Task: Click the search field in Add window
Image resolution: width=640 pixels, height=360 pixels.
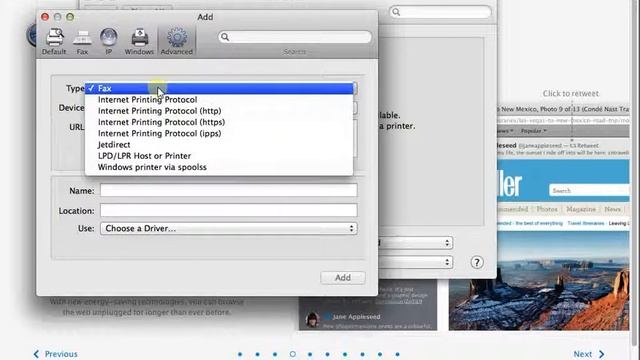Action: tap(295, 37)
